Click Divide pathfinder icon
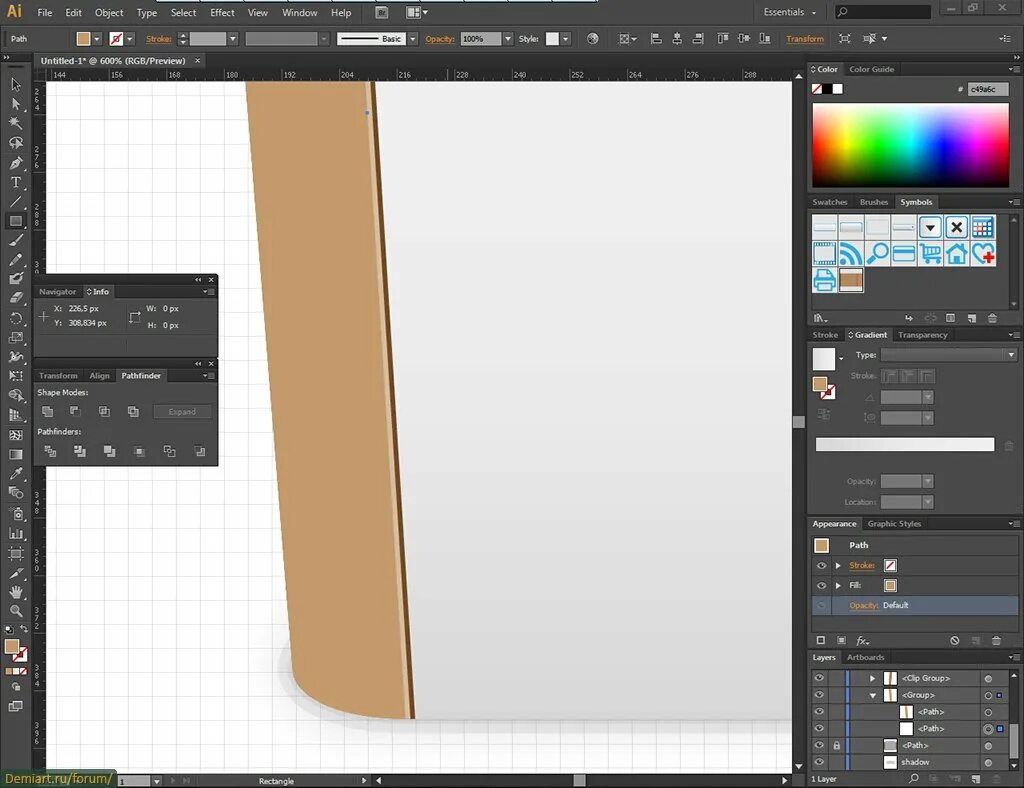 point(50,451)
